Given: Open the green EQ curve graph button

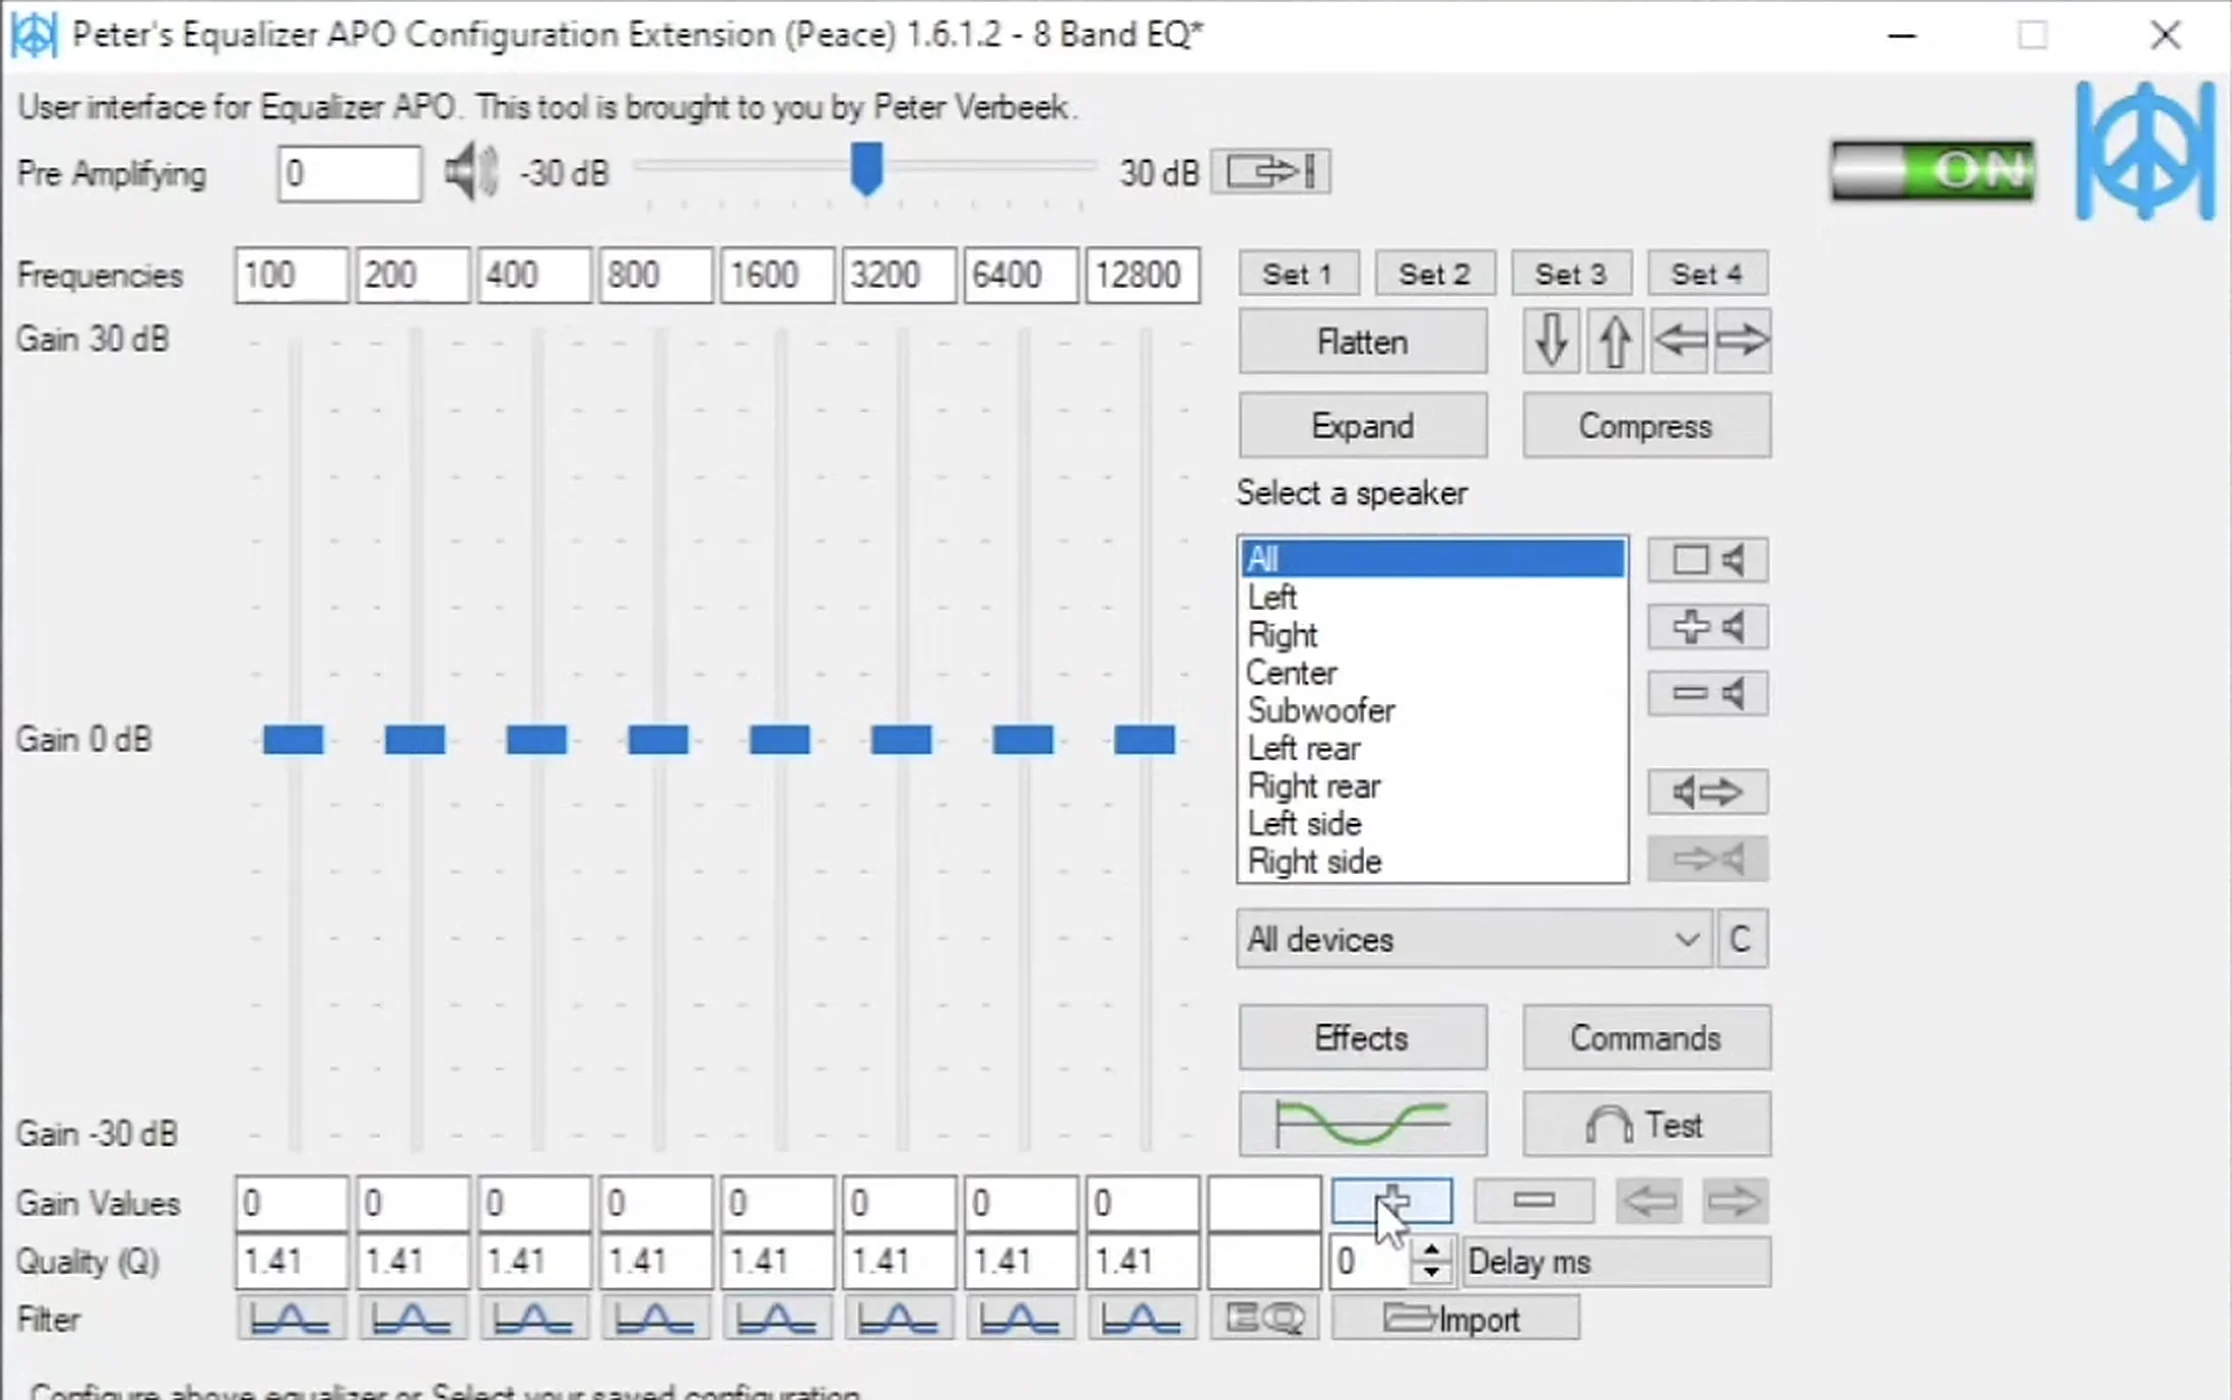Looking at the screenshot, I should click(1363, 1124).
